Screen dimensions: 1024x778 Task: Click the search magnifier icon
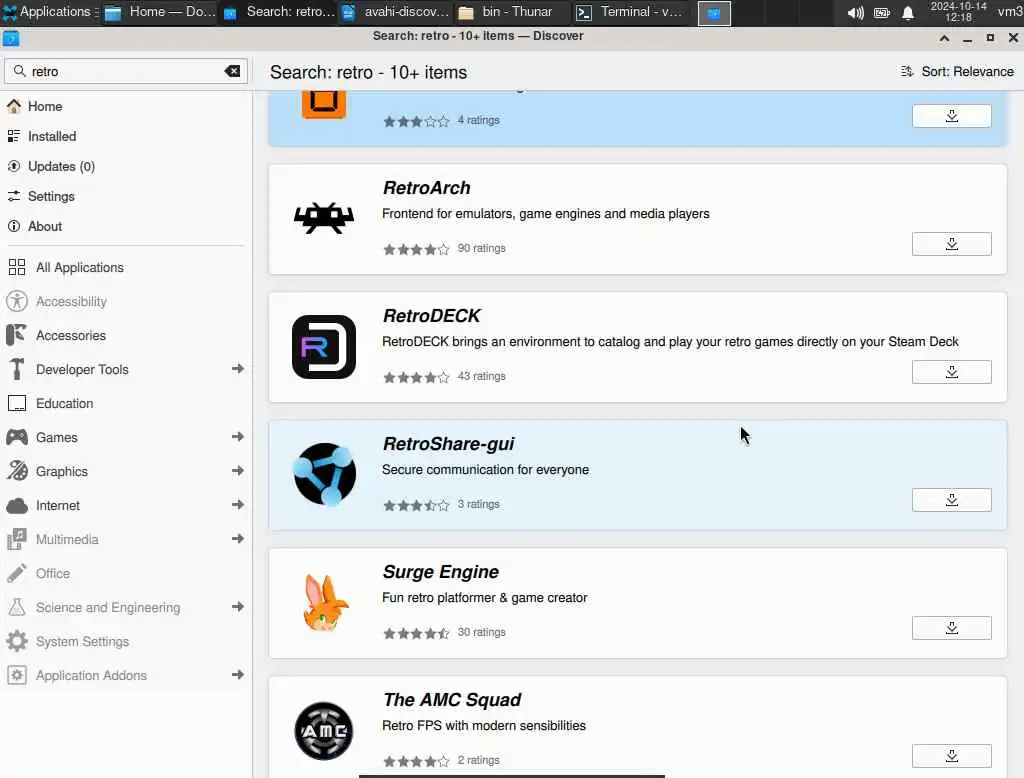coord(20,71)
